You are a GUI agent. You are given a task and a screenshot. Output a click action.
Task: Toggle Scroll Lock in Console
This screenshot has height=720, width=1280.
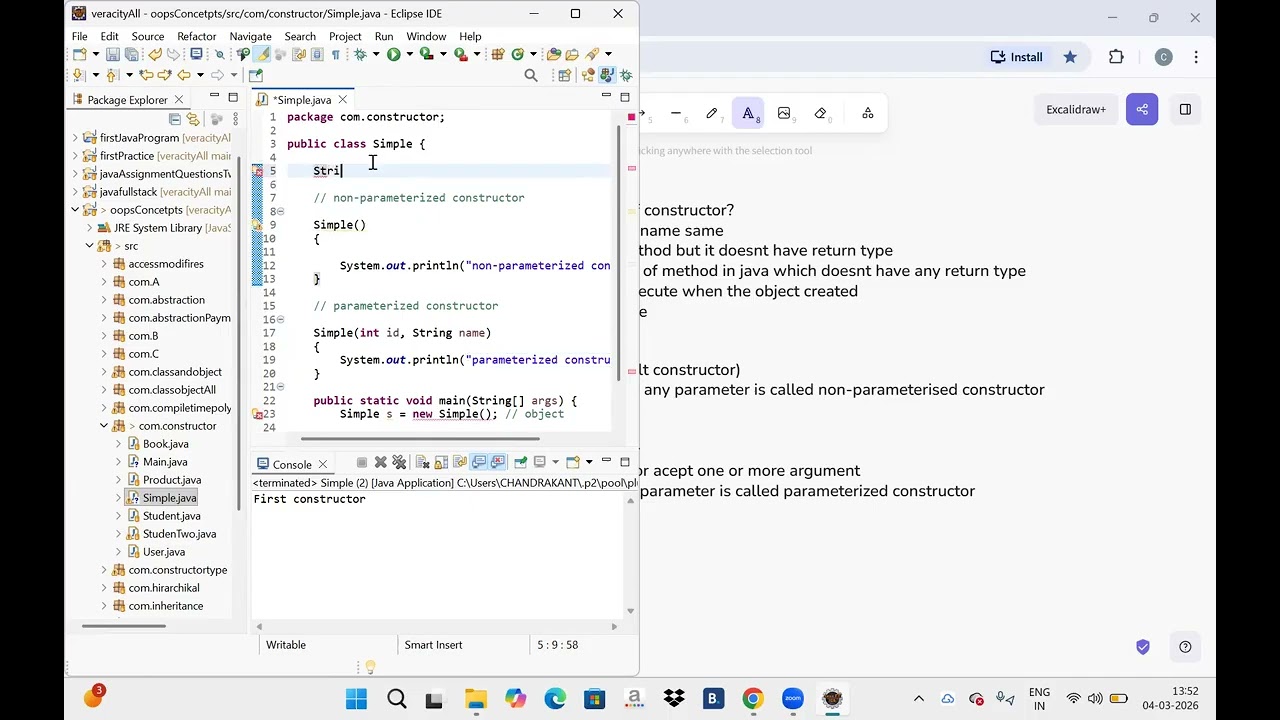coord(441,463)
